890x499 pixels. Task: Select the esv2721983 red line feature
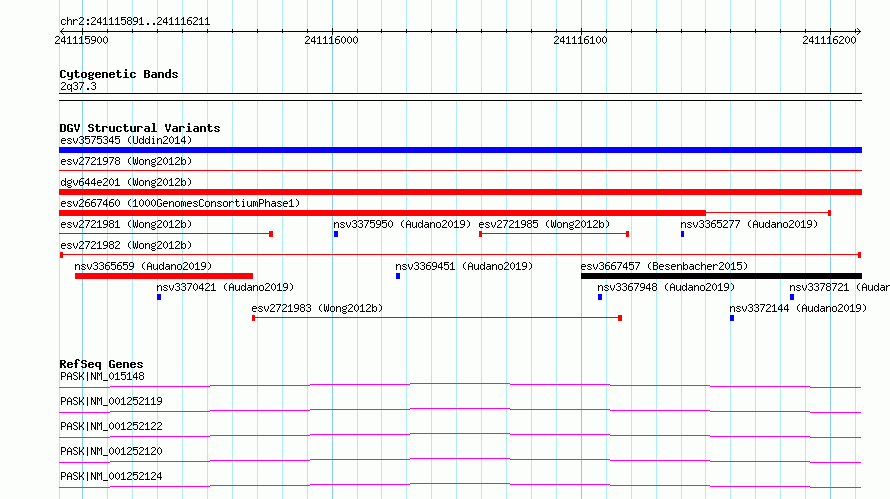(x=437, y=318)
